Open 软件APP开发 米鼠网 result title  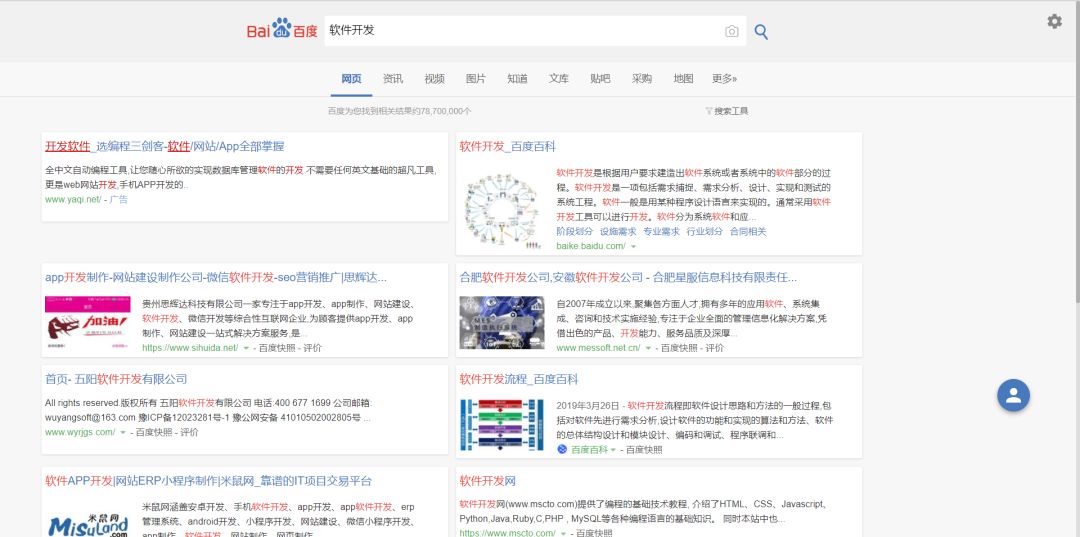pyautogui.click(x=208, y=481)
